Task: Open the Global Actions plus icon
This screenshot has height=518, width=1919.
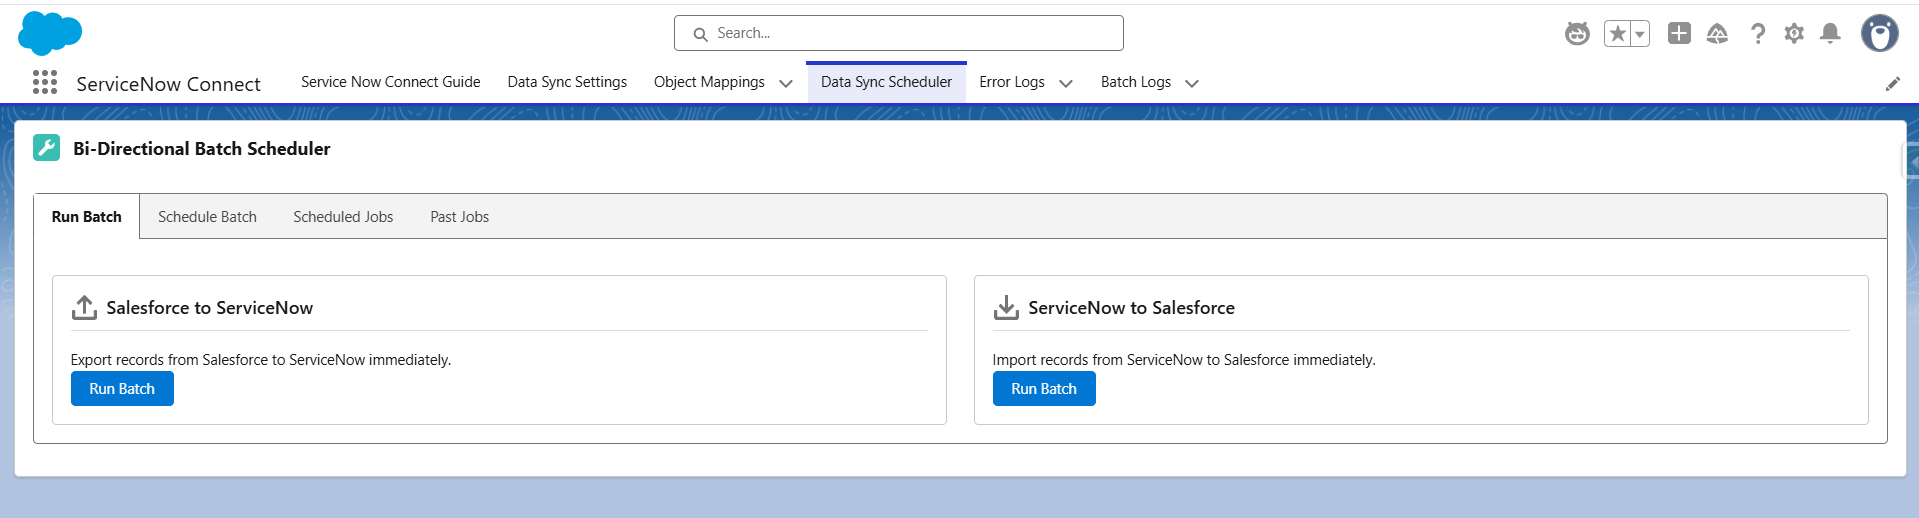Action: 1679,34
